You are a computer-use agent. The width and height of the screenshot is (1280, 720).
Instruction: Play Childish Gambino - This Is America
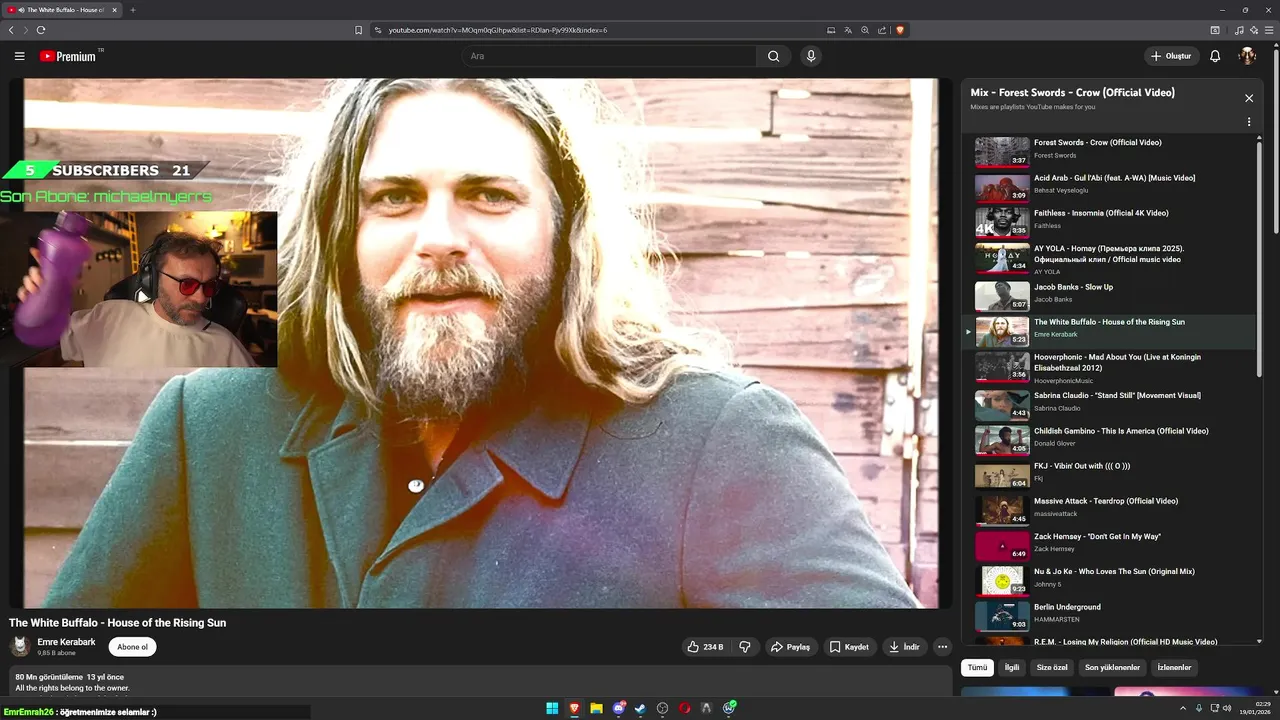(x=1108, y=440)
